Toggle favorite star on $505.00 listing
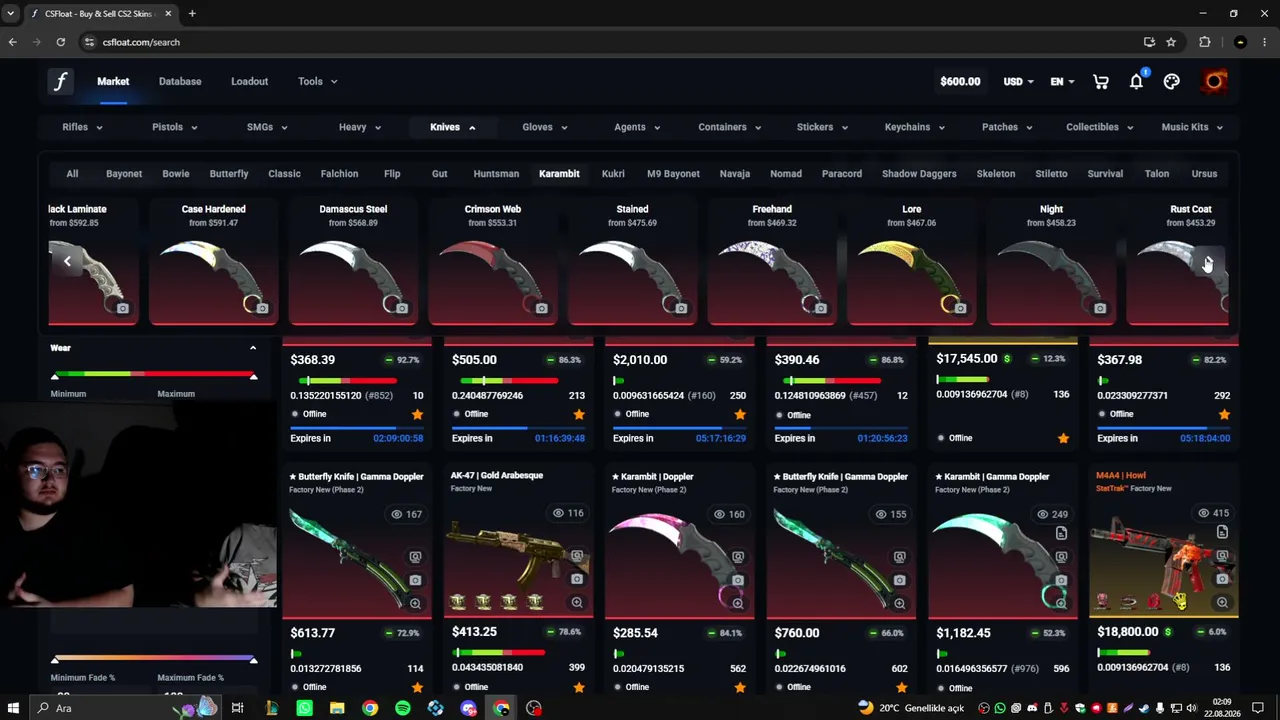The height and width of the screenshot is (720, 1280). pos(578,414)
